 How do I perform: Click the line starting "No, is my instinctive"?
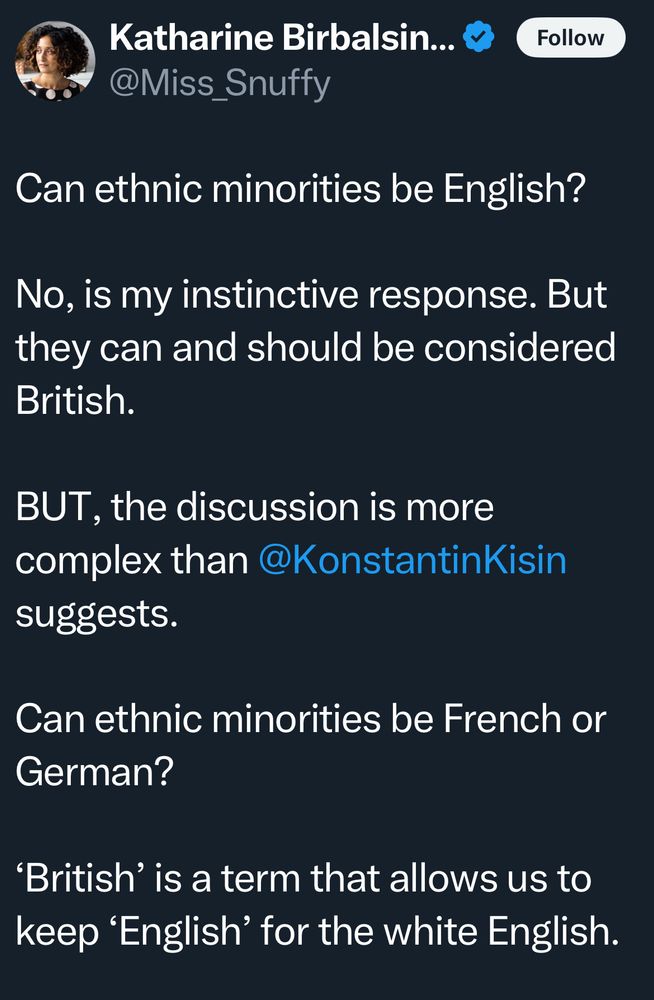tap(312, 296)
